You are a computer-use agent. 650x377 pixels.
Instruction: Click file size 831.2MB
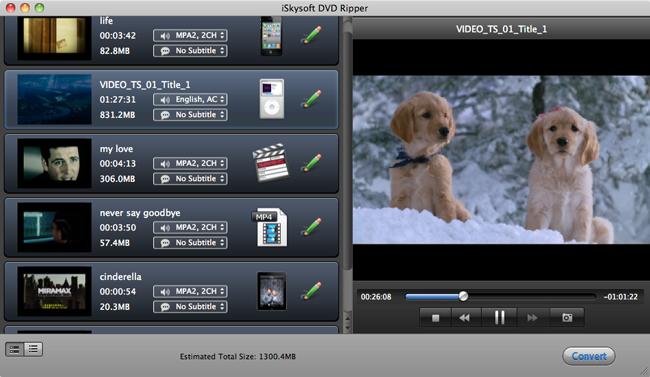117,115
